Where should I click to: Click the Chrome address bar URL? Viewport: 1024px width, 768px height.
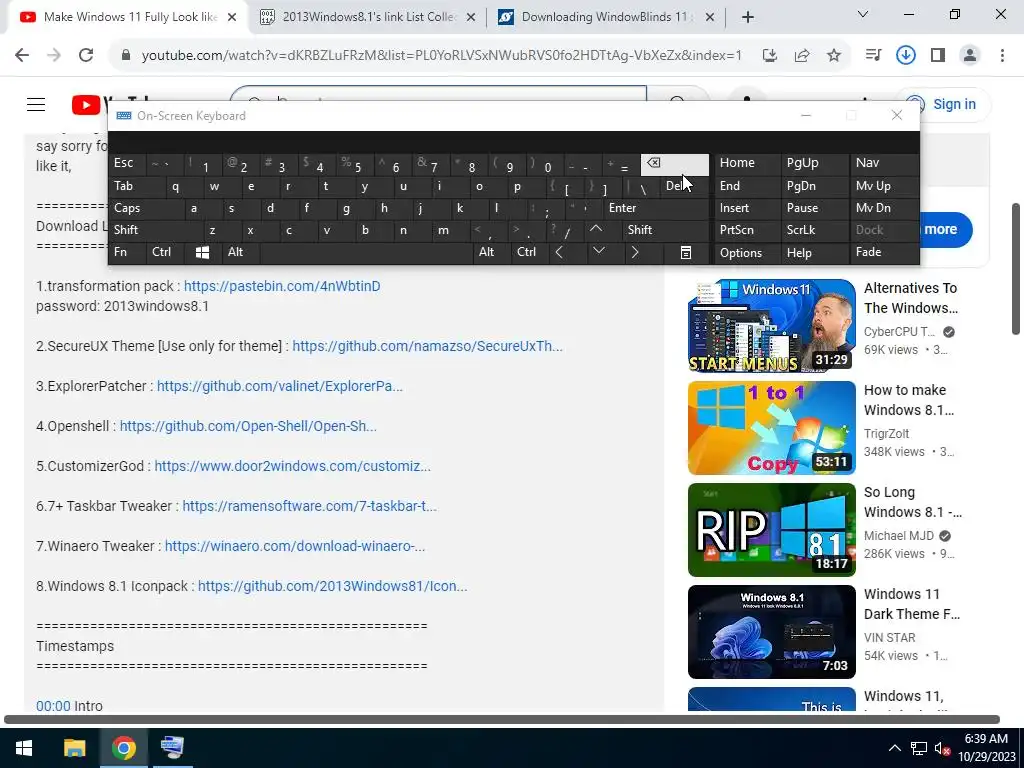[441, 56]
